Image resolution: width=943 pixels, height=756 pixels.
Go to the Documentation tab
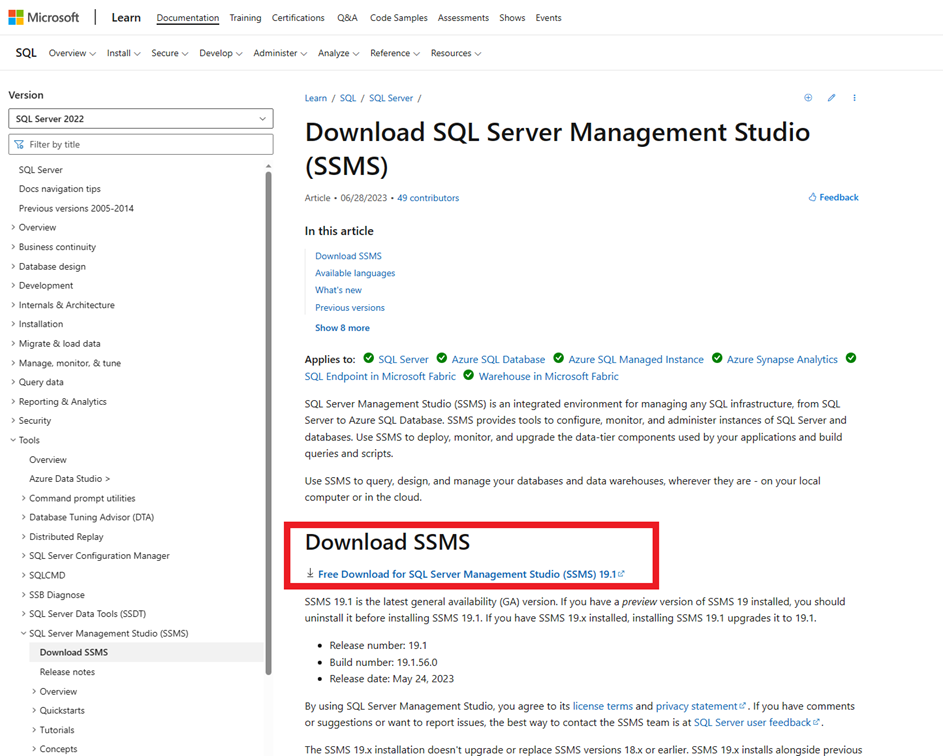(x=188, y=18)
